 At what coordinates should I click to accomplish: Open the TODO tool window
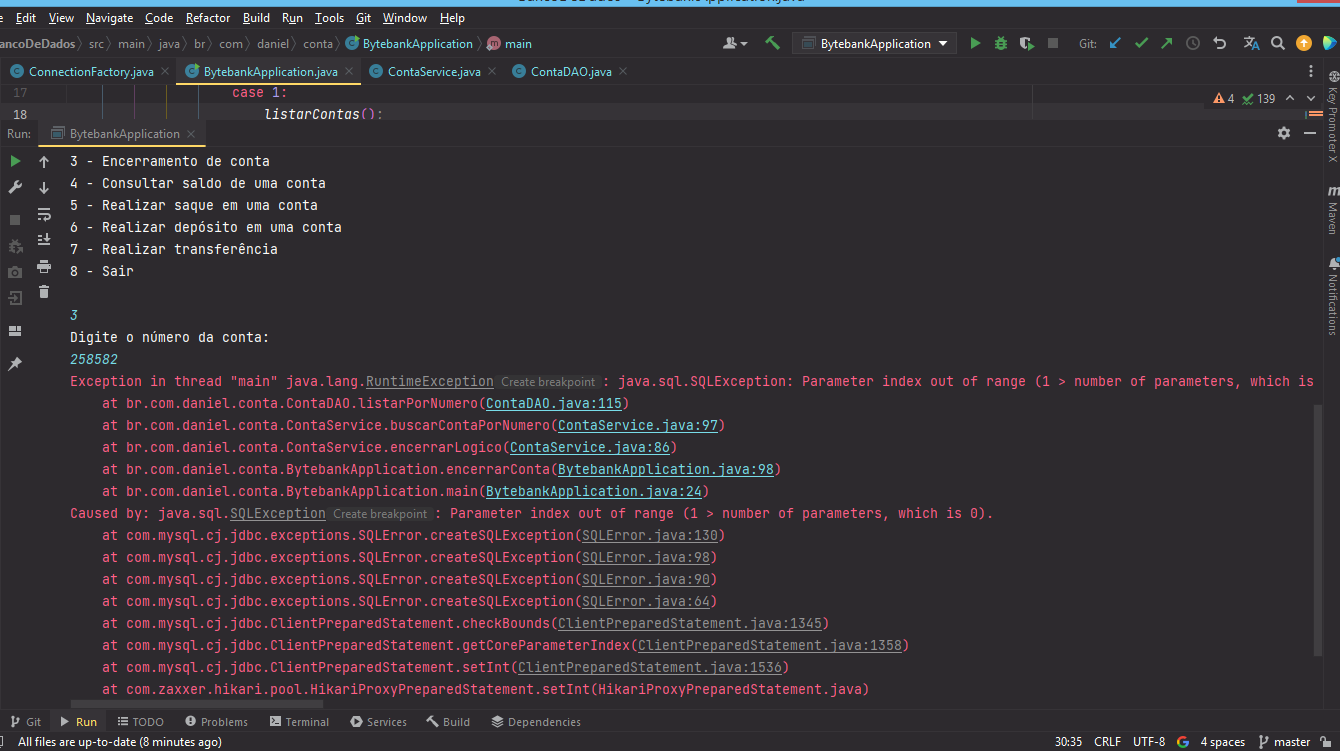coord(140,722)
